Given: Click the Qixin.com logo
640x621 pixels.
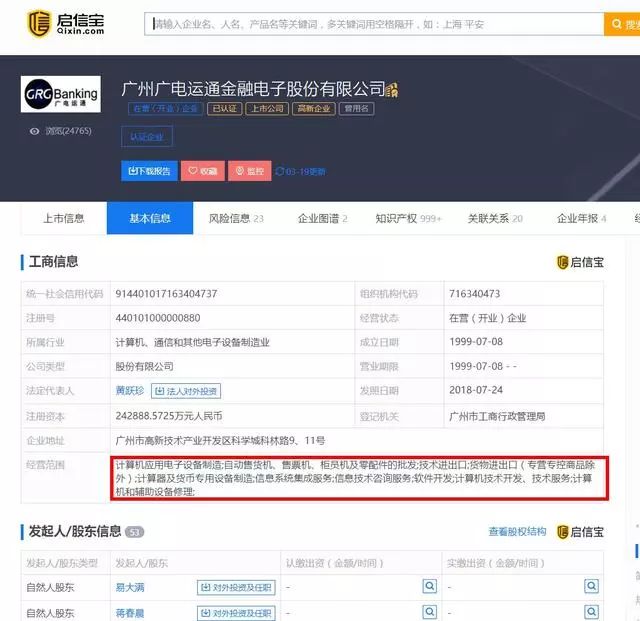Looking at the screenshot, I should point(65,24).
